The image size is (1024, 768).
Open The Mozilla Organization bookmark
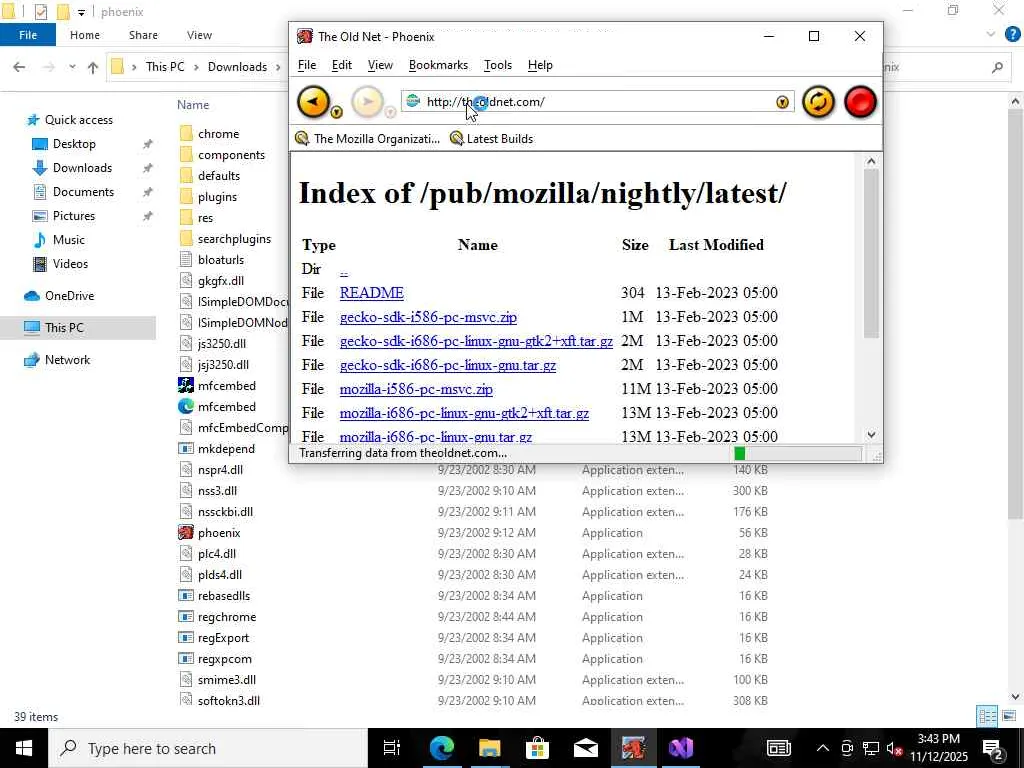pos(368,138)
